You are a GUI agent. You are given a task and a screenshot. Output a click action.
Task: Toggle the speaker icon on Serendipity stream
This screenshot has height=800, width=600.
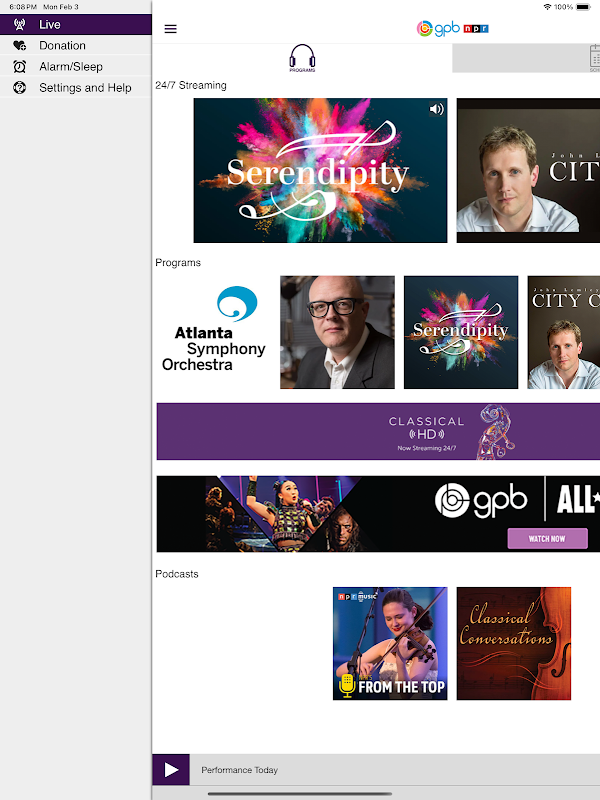pos(436,109)
